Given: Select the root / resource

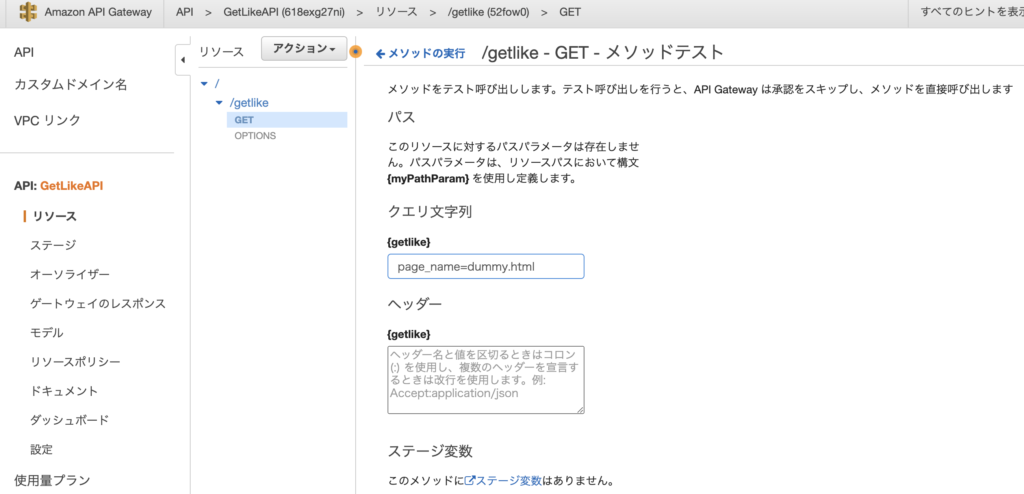Looking at the screenshot, I should [x=217, y=84].
